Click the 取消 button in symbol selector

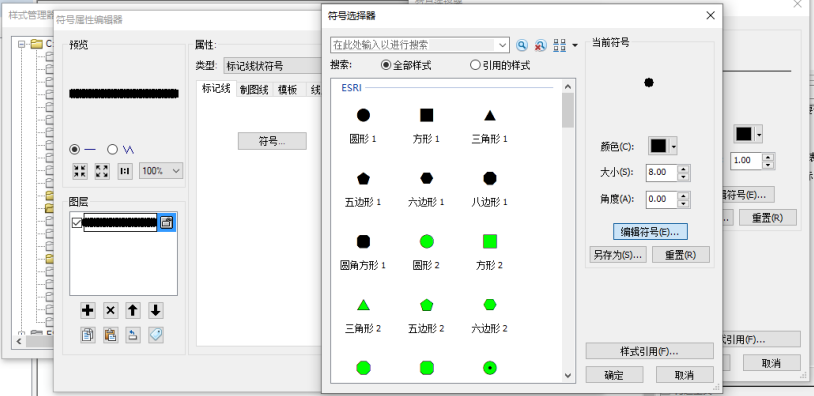685,375
